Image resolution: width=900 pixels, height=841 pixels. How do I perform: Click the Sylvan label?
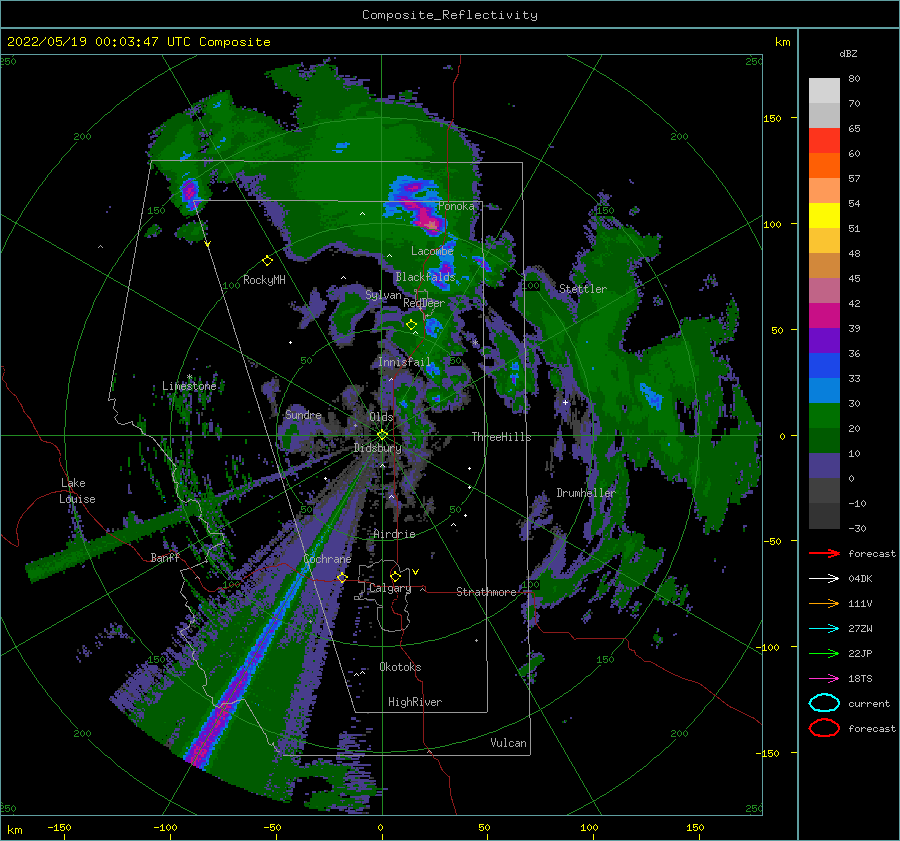pos(383,295)
